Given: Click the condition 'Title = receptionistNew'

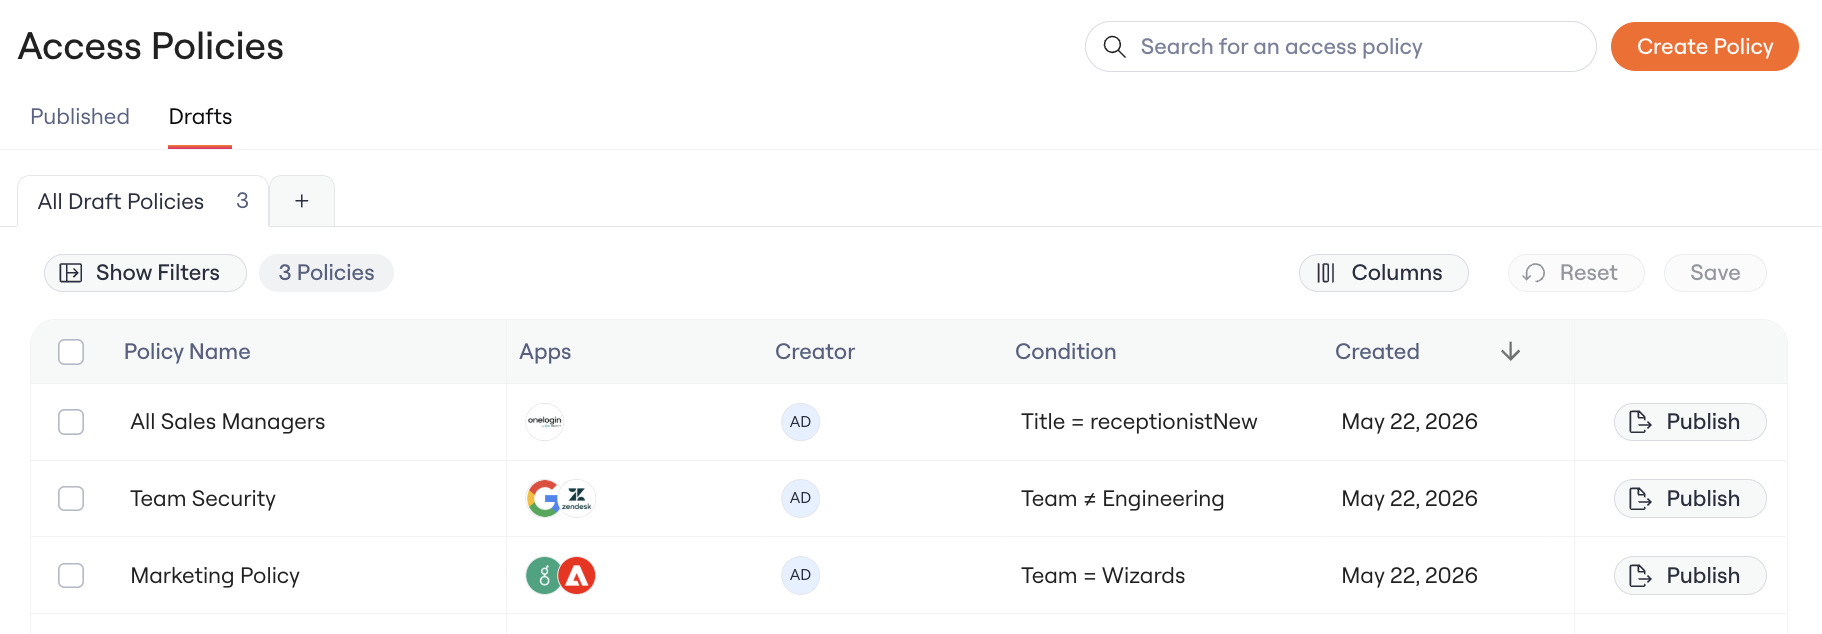Looking at the screenshot, I should point(1139,422).
